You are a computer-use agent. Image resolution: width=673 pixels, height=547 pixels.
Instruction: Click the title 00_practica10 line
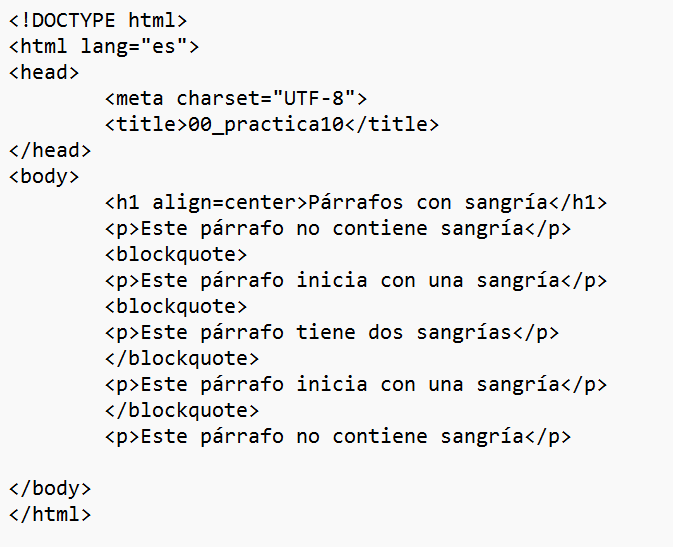pos(272,125)
